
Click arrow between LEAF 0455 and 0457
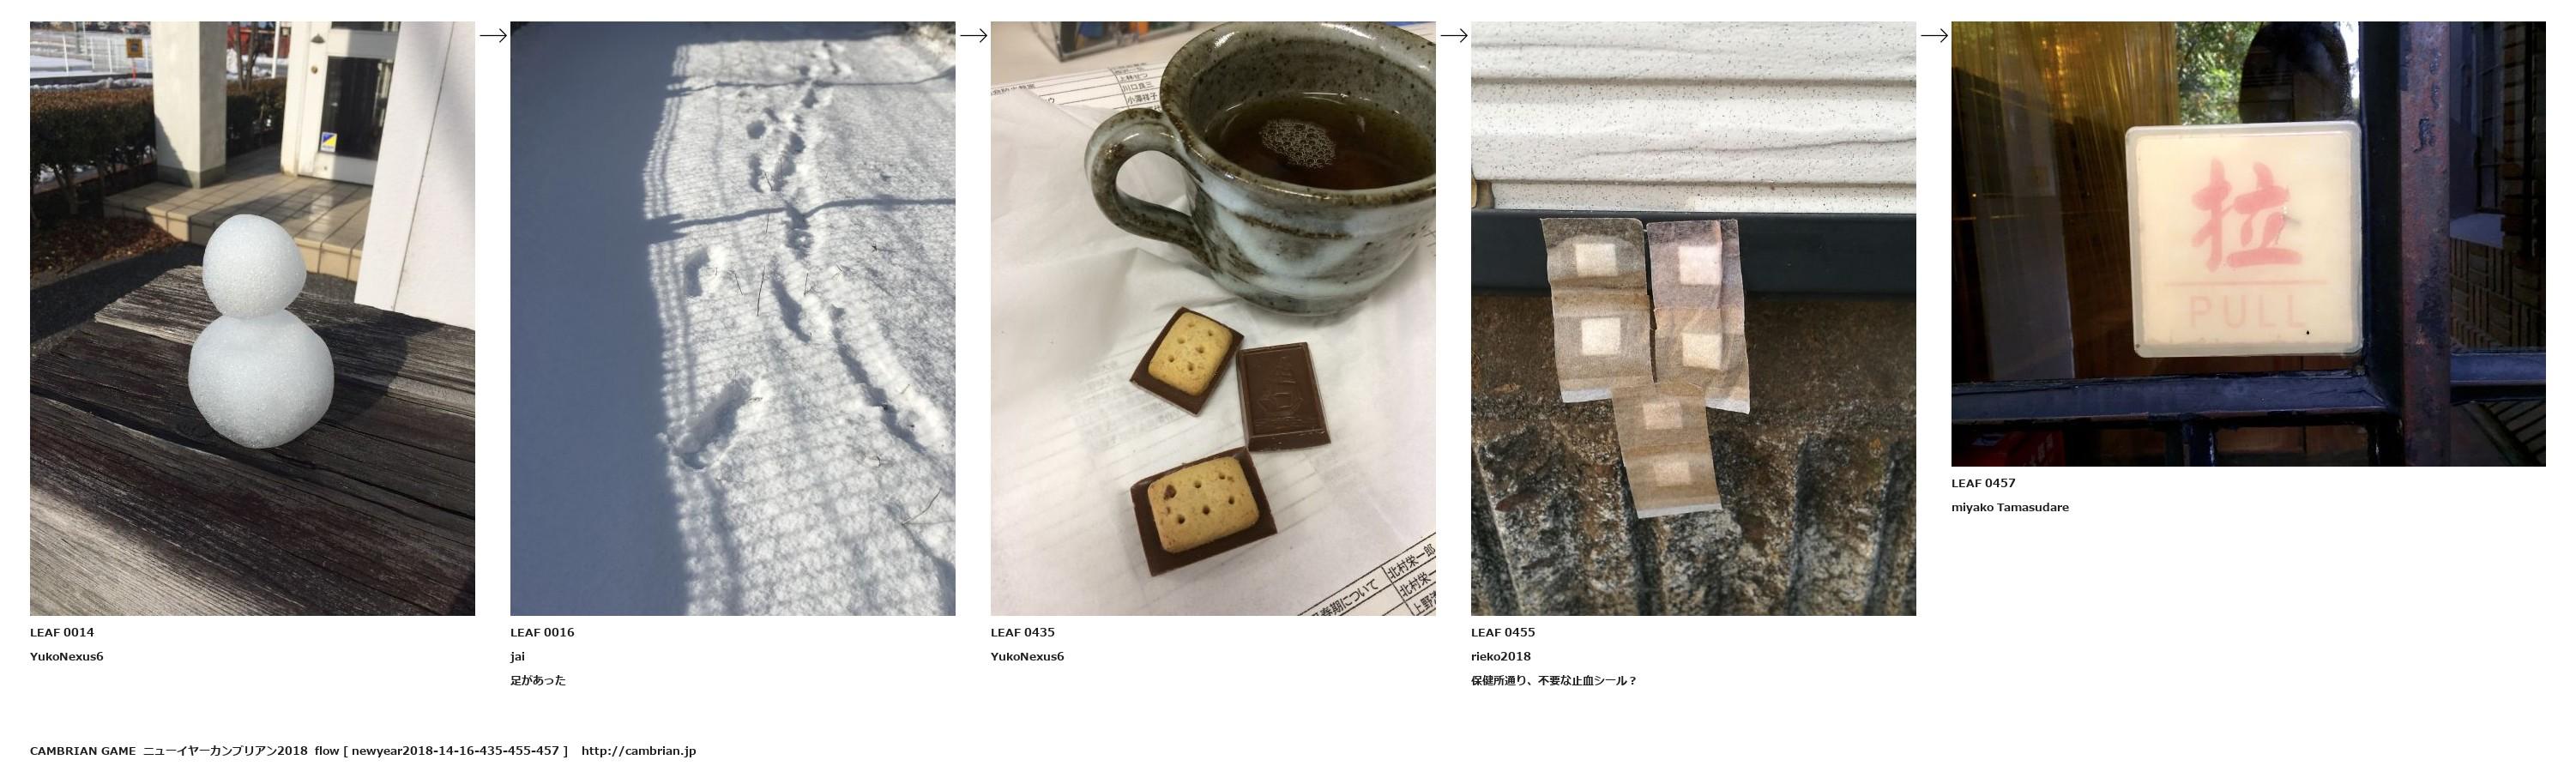tap(1934, 35)
